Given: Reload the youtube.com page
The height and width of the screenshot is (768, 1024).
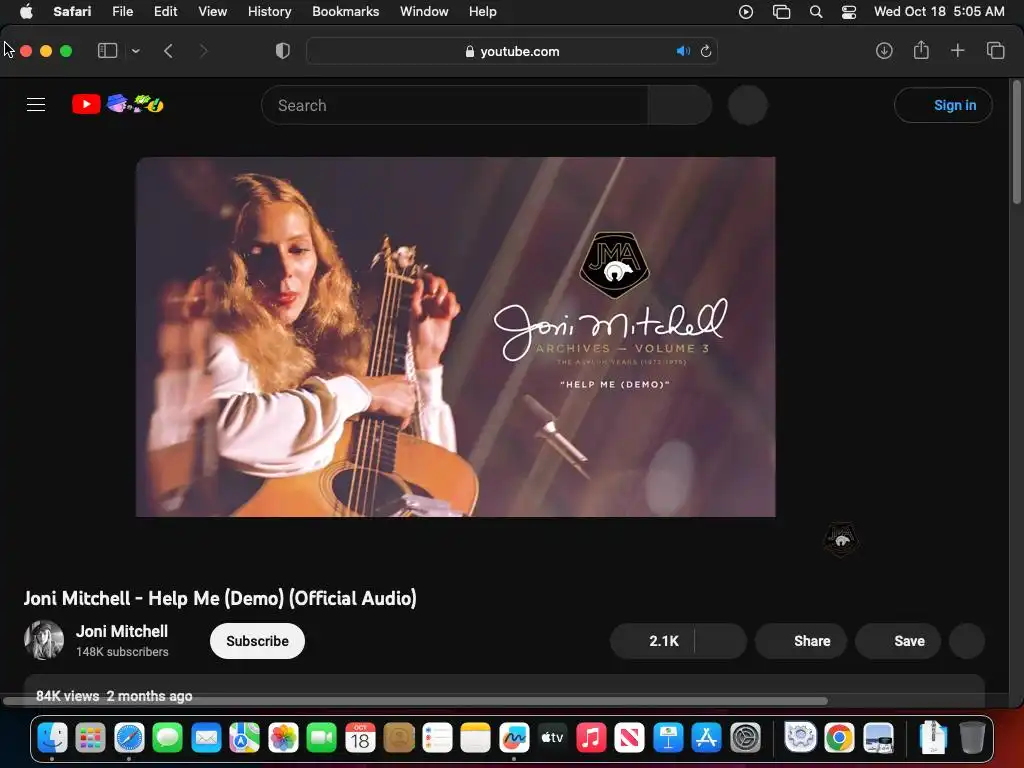Looking at the screenshot, I should coord(706,51).
